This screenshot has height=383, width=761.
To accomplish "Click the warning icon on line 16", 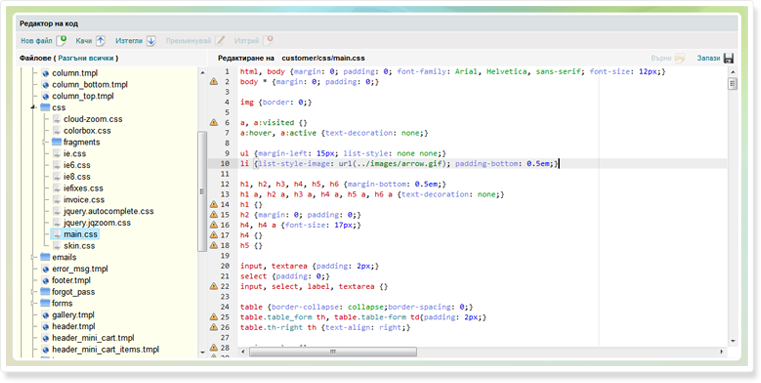I will [214, 225].
